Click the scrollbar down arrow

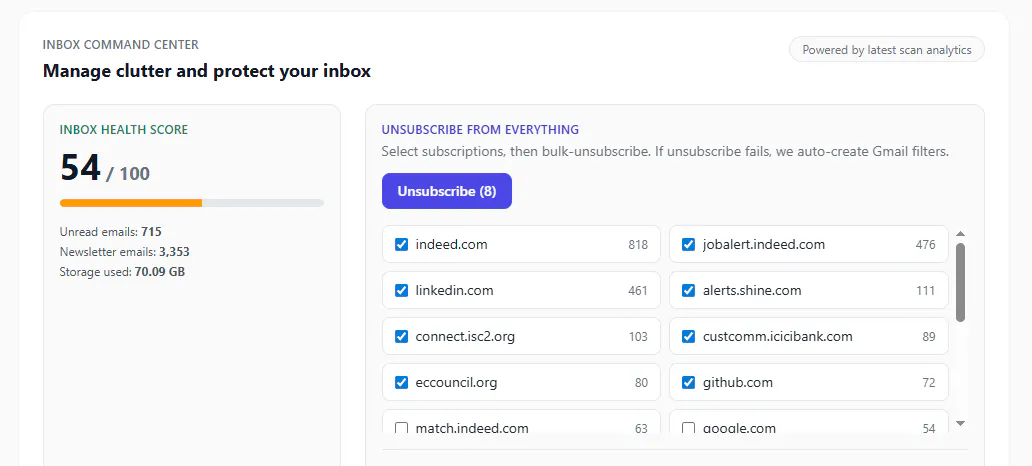click(x=960, y=423)
